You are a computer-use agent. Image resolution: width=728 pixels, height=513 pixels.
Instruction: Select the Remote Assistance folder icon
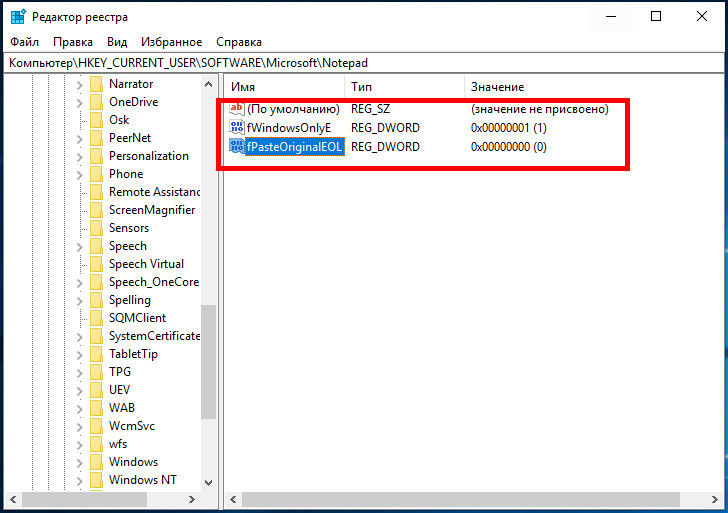click(x=96, y=192)
